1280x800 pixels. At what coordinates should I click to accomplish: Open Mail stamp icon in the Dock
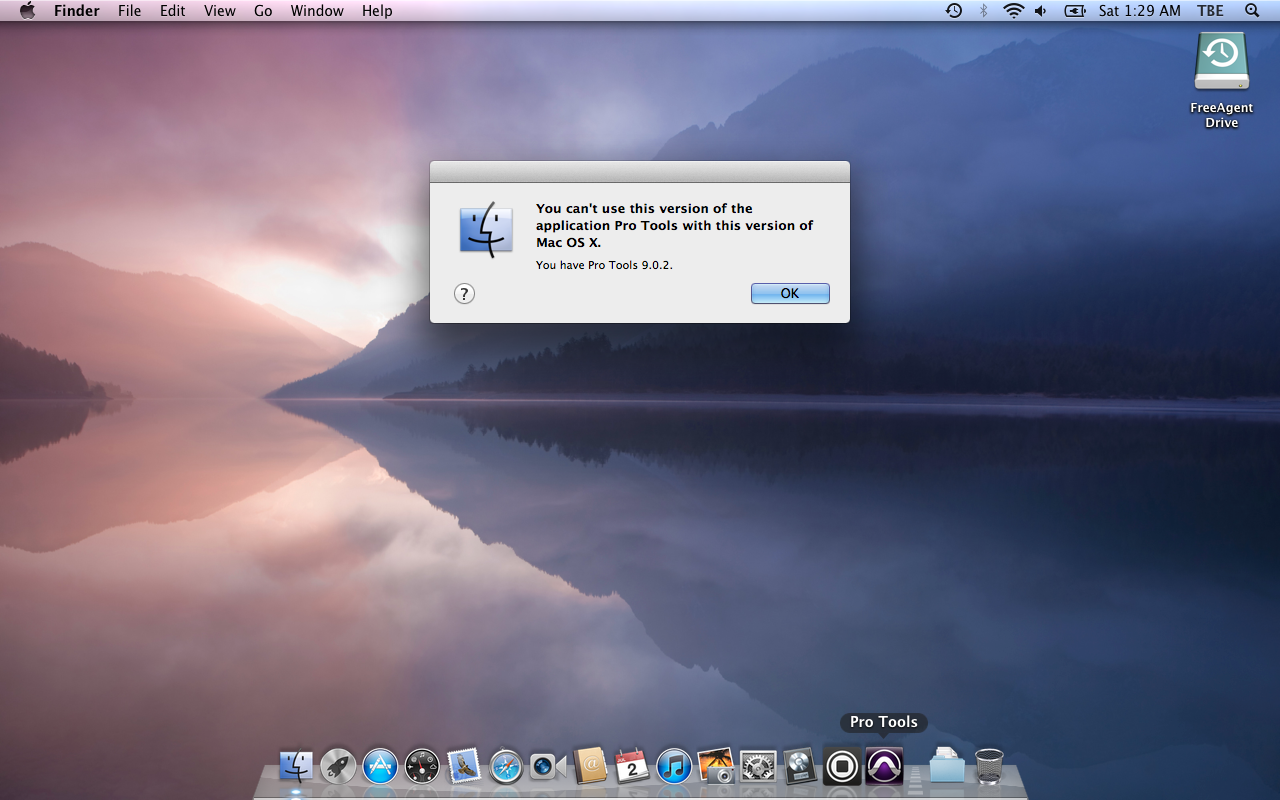464,767
